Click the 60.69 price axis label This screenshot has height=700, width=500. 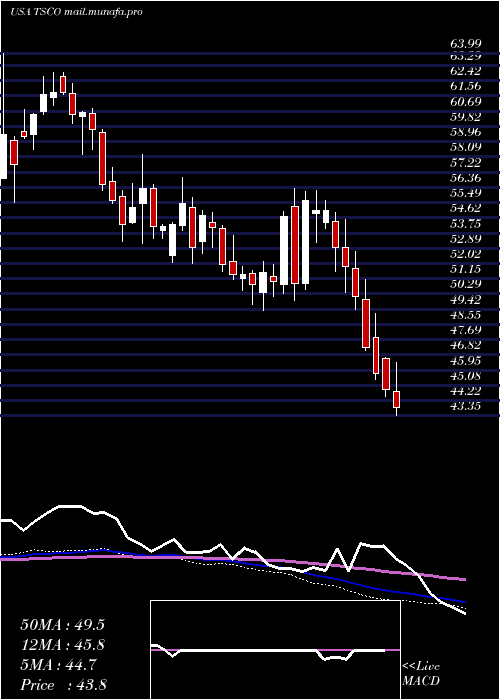coord(466,101)
